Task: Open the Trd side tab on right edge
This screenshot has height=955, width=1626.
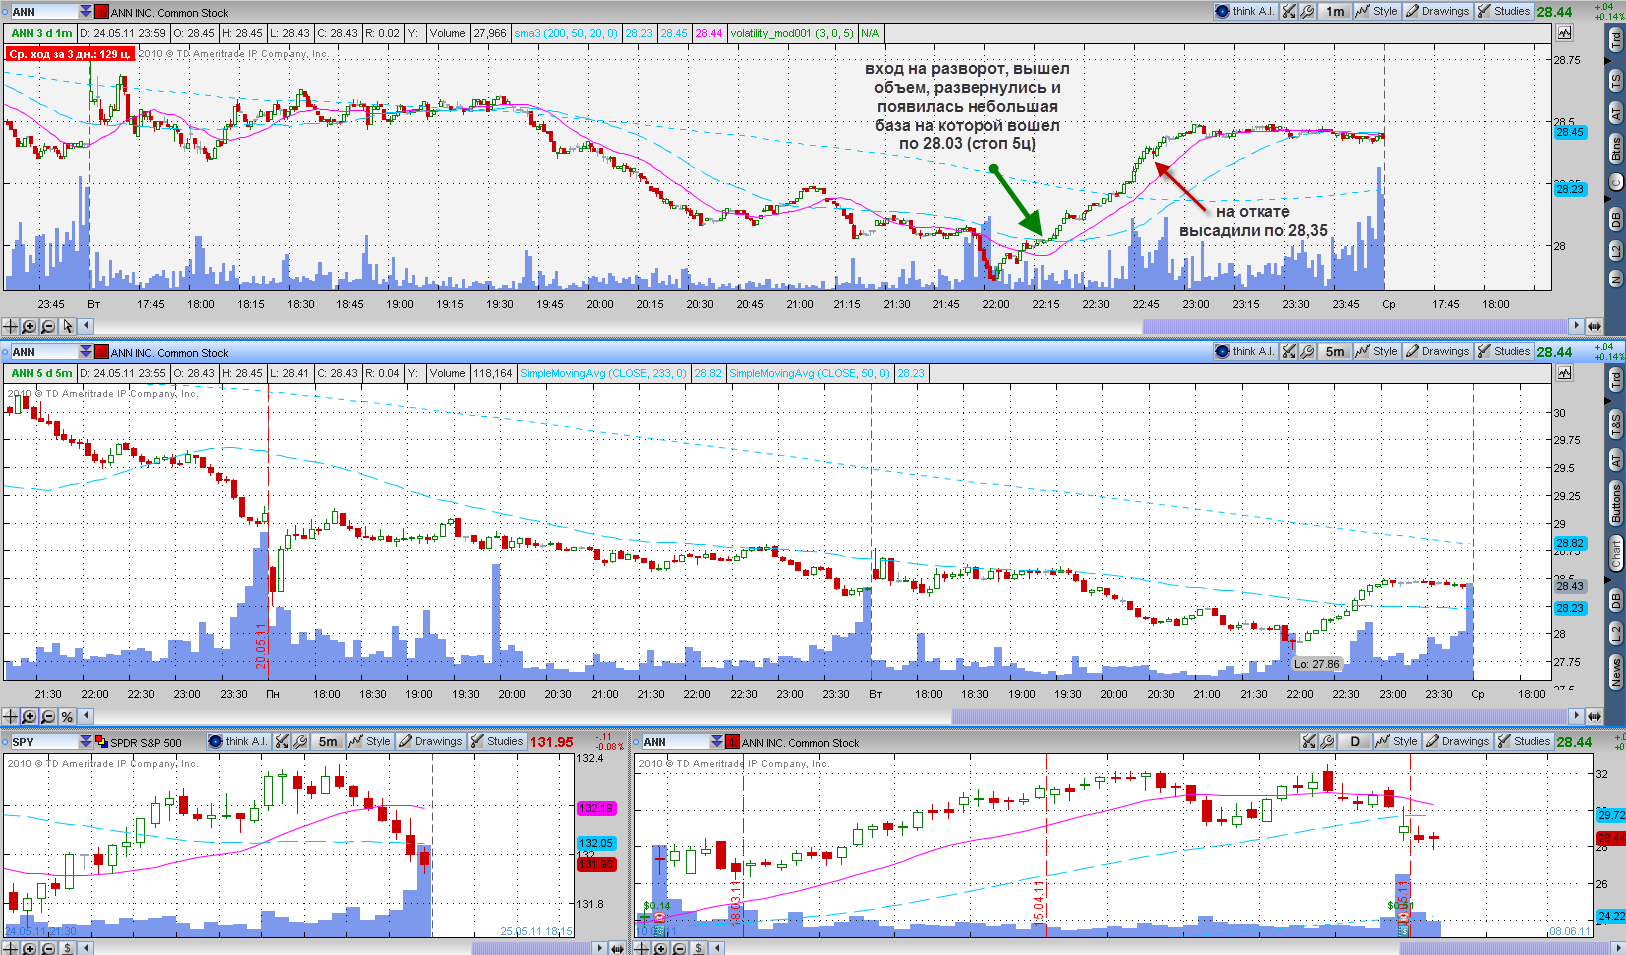Action: point(1615,40)
